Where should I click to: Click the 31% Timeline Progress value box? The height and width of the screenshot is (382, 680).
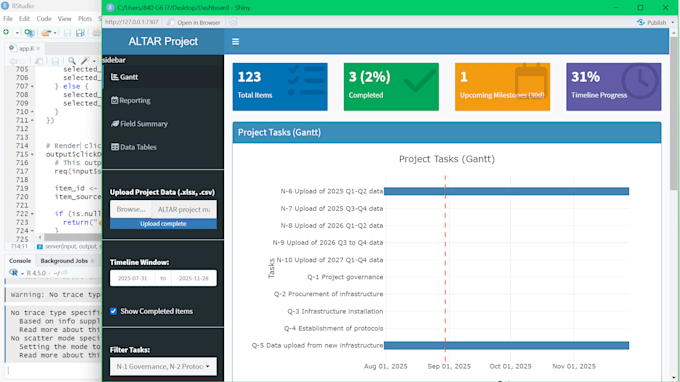point(614,87)
